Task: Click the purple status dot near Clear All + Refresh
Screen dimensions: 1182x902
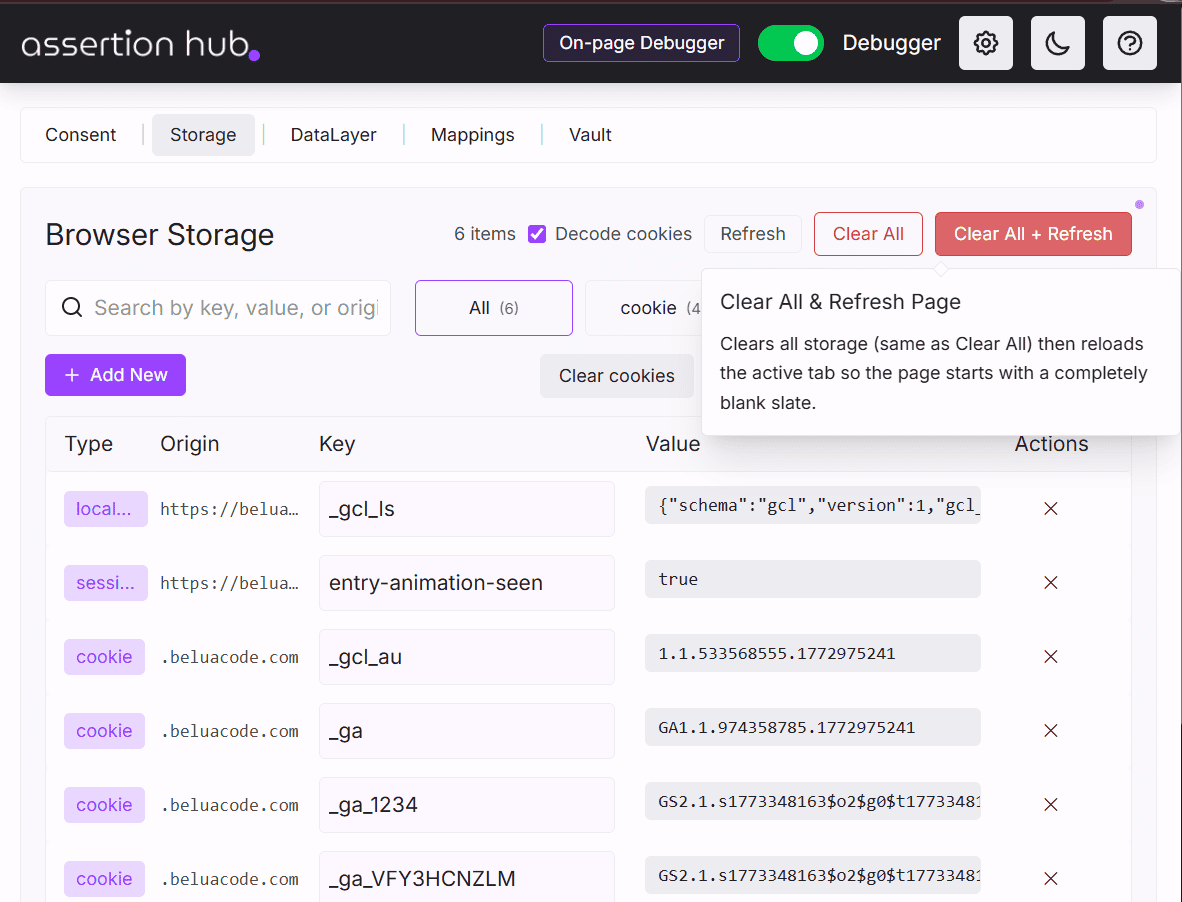Action: pyautogui.click(x=1139, y=204)
